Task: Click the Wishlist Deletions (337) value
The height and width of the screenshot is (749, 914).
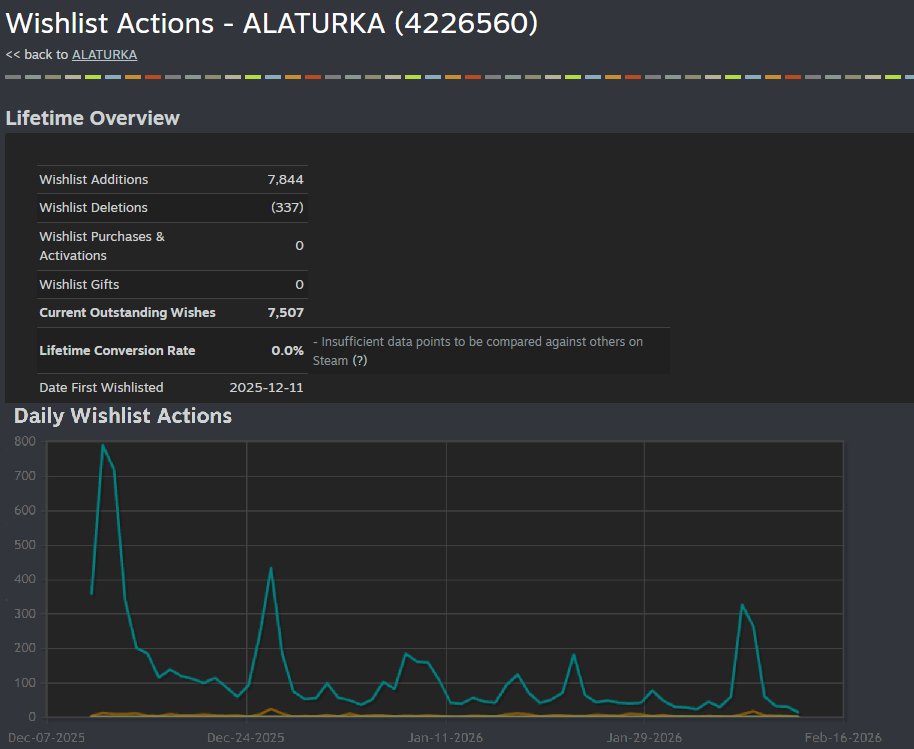Action: (x=289, y=208)
